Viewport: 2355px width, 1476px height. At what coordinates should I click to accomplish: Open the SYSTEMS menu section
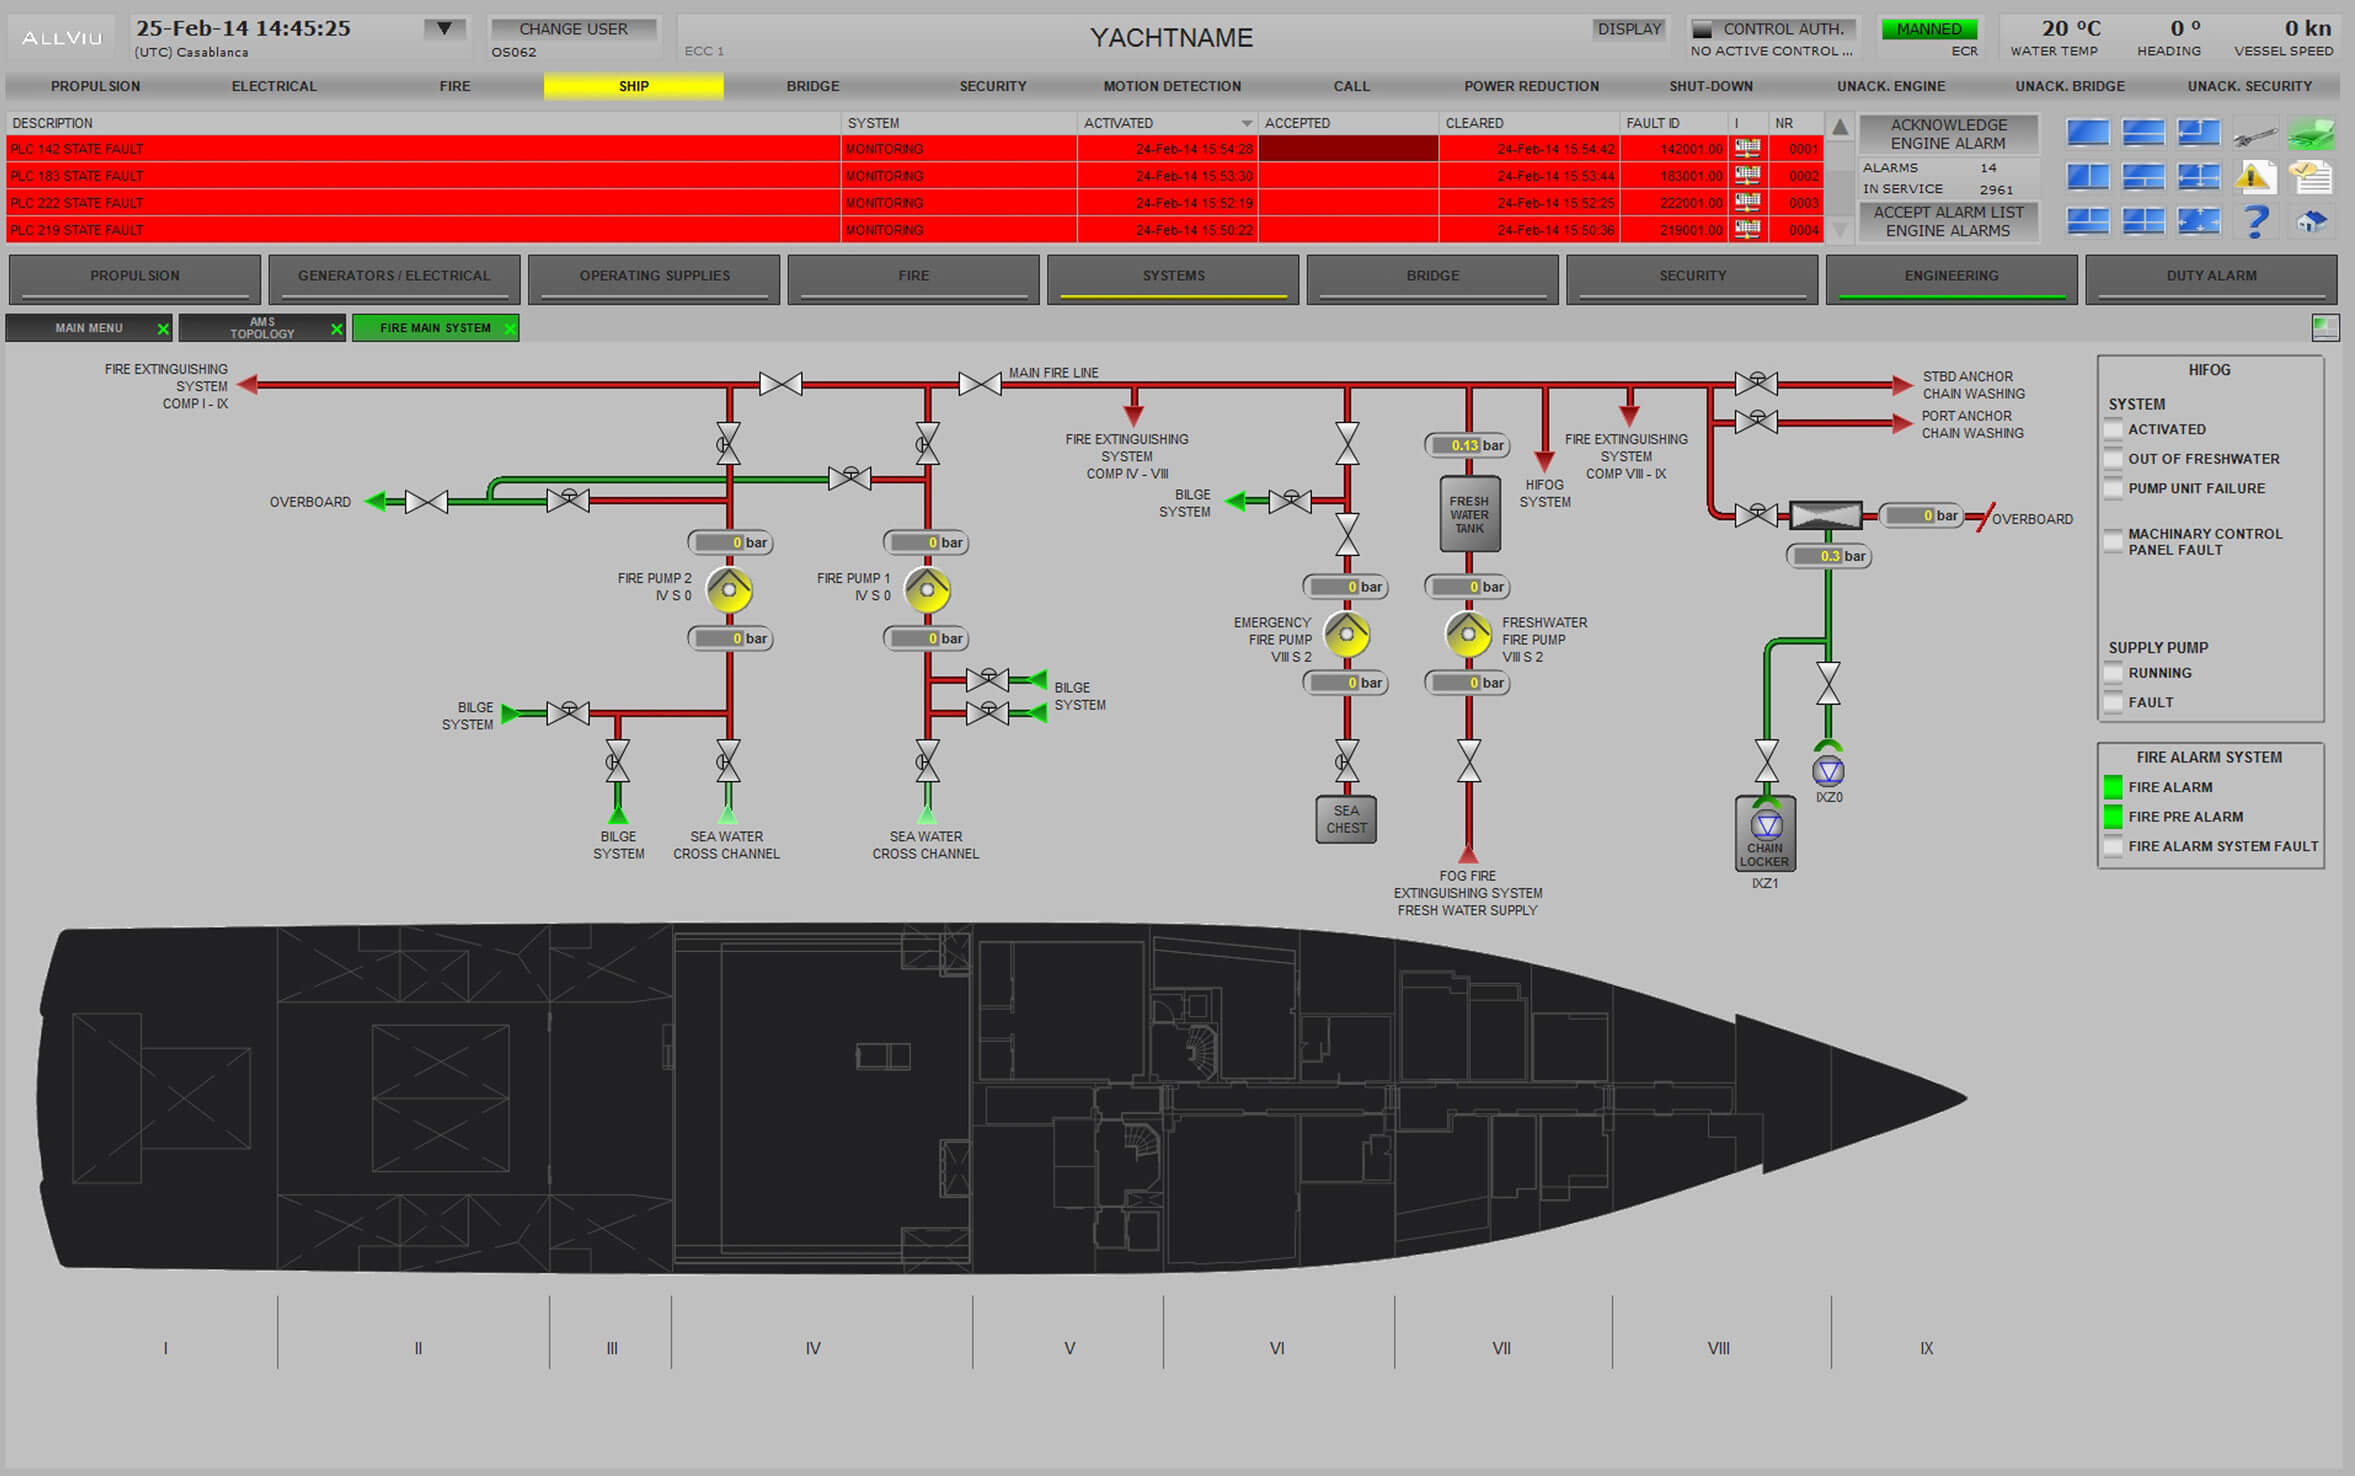pos(1173,277)
